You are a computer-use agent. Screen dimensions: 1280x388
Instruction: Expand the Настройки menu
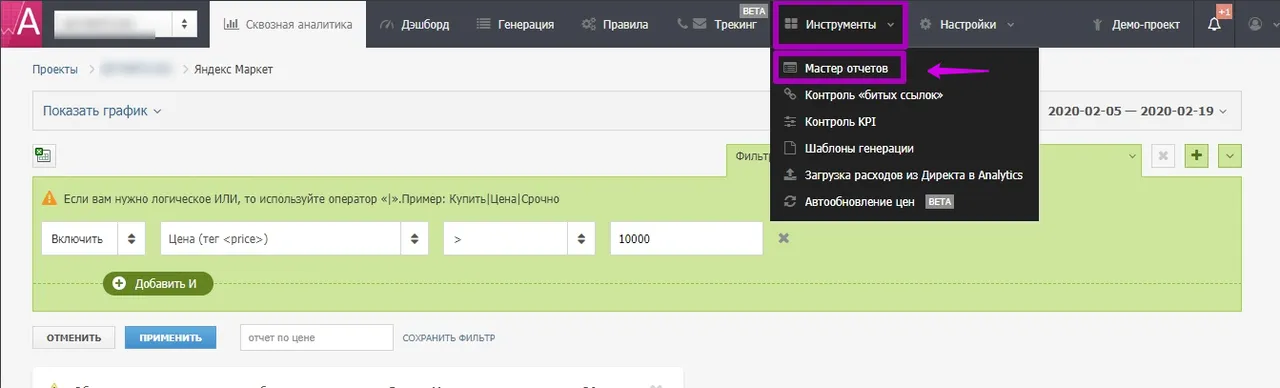pyautogui.click(x=967, y=24)
